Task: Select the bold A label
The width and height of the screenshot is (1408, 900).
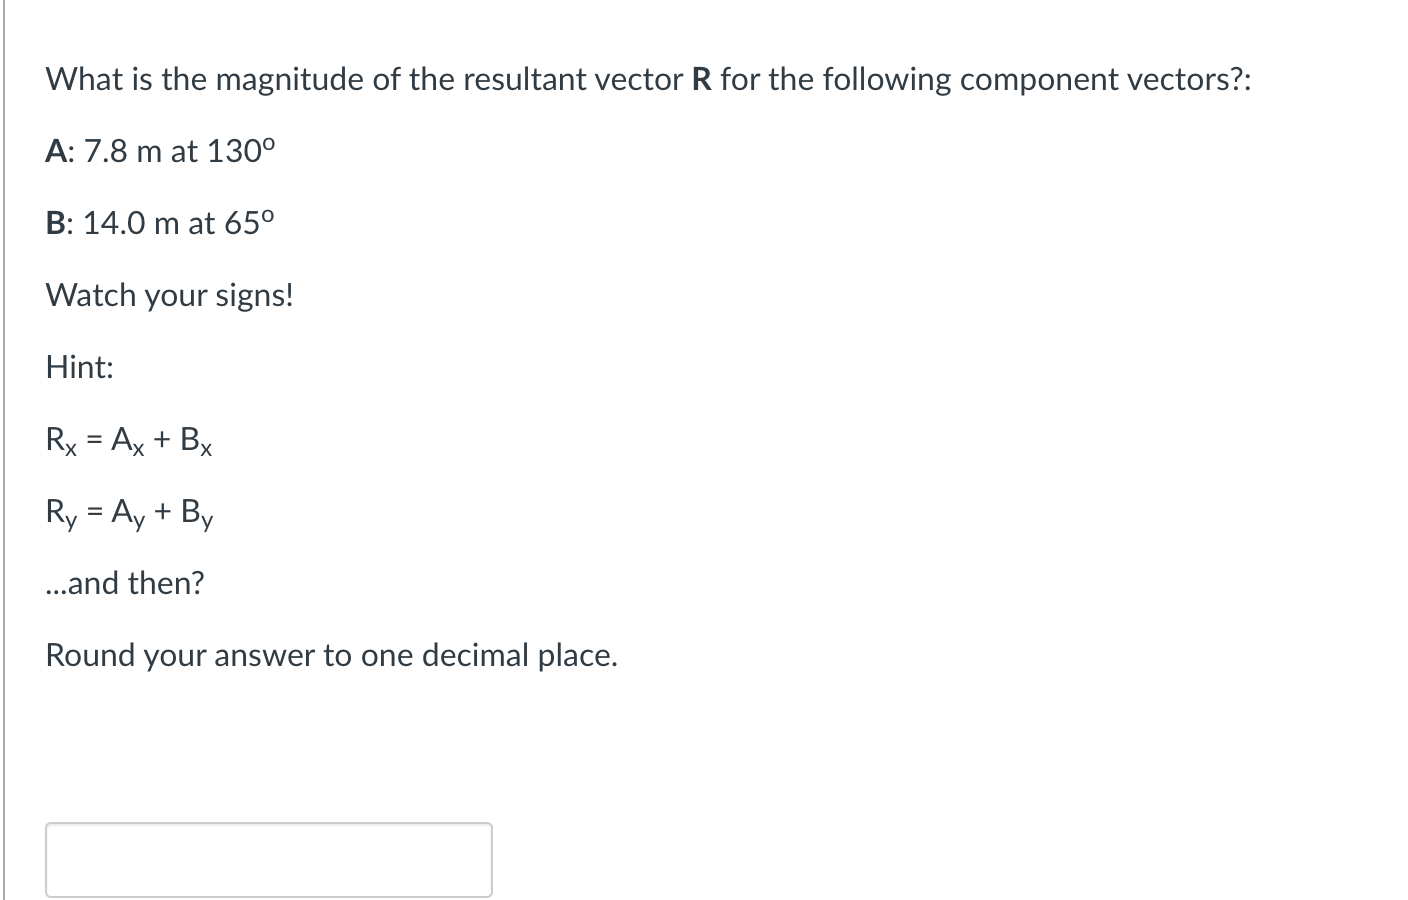Action: coord(57,152)
